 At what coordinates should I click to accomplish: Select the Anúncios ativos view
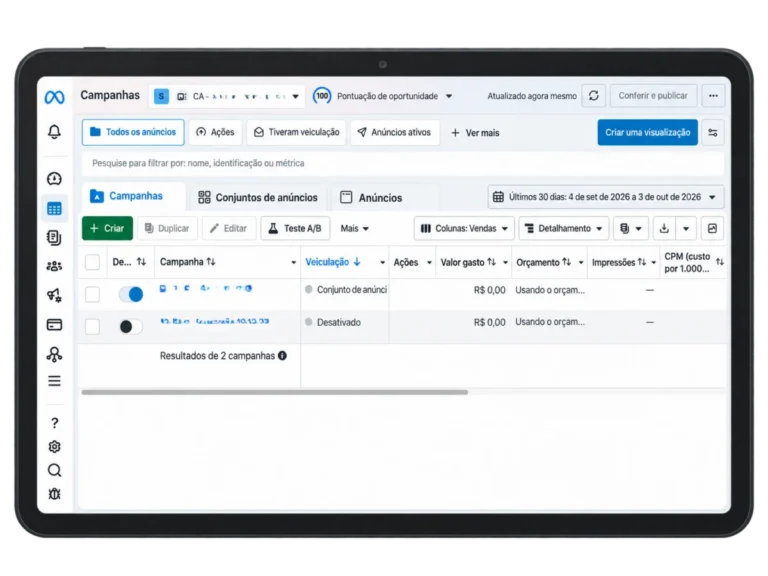(x=395, y=132)
